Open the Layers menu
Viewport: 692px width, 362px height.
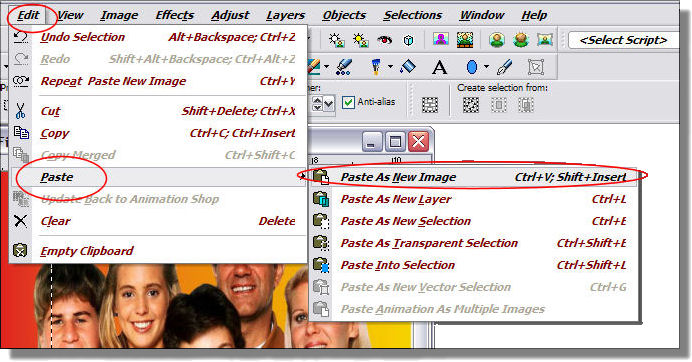pyautogui.click(x=285, y=15)
